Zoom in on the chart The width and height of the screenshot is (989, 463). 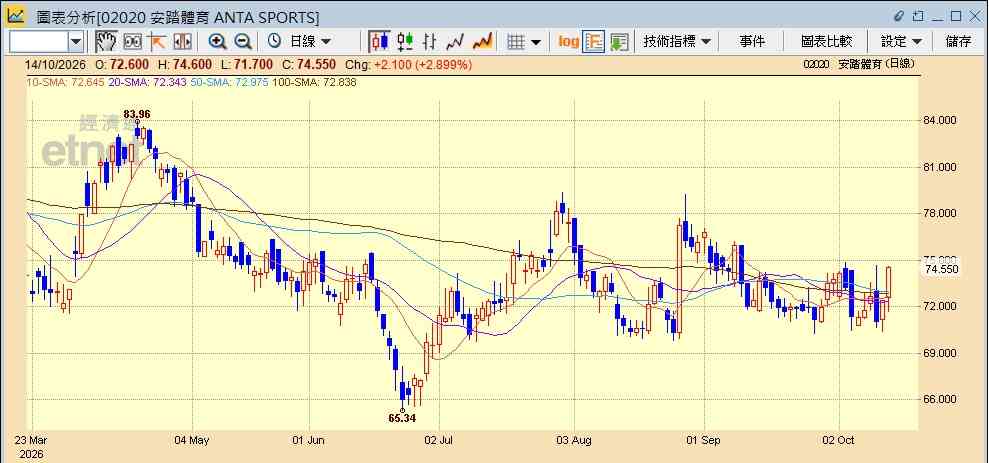tap(218, 42)
